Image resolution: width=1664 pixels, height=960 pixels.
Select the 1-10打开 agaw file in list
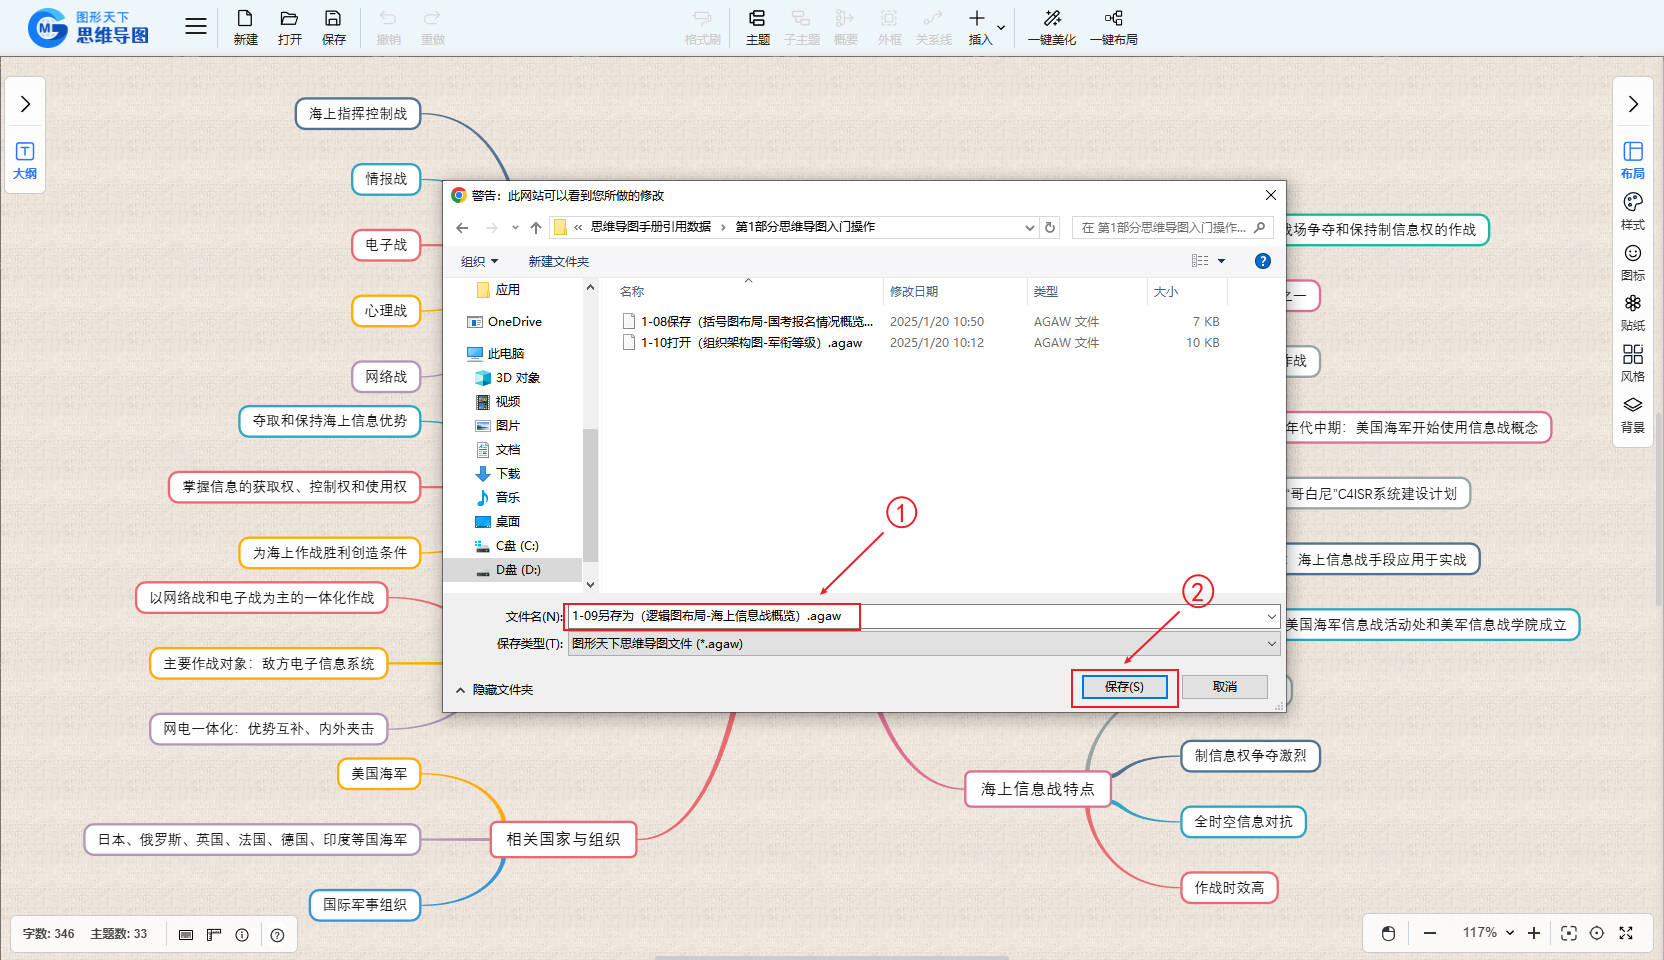[750, 343]
